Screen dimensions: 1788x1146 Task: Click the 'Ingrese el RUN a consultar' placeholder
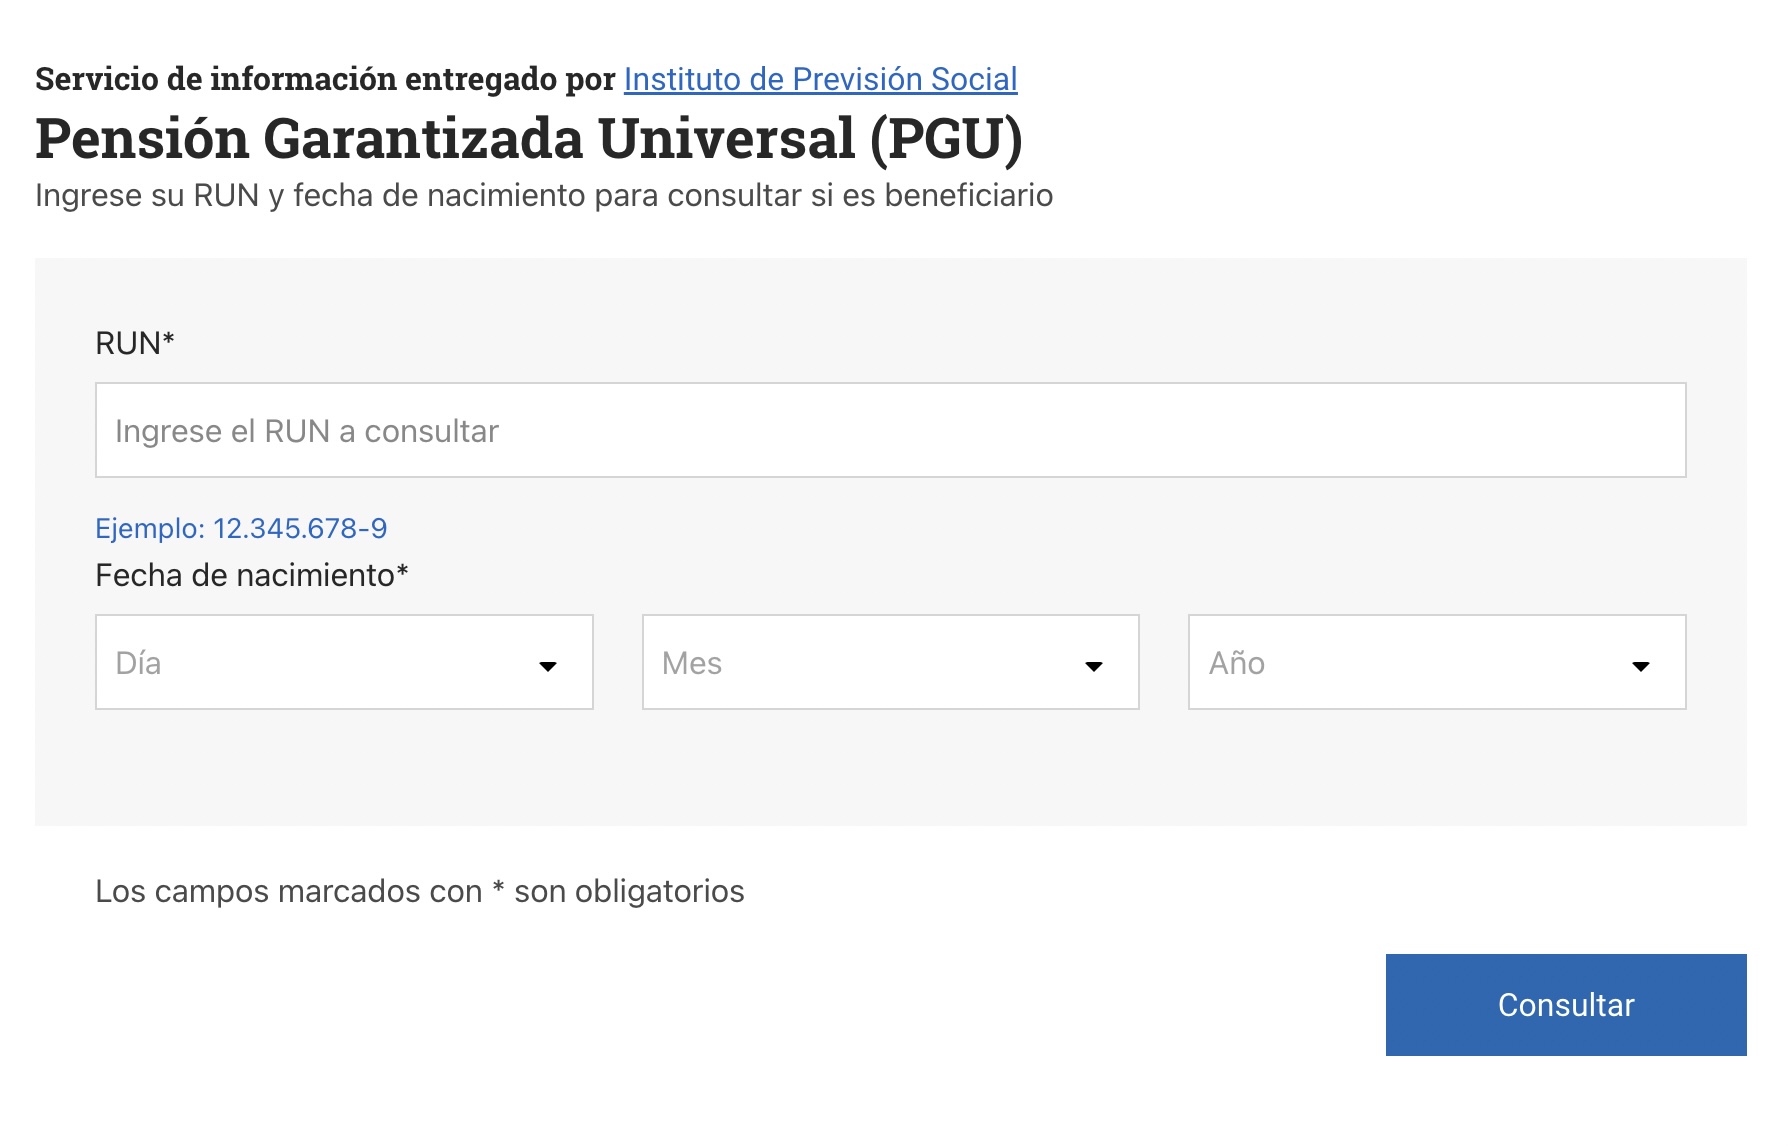click(307, 431)
